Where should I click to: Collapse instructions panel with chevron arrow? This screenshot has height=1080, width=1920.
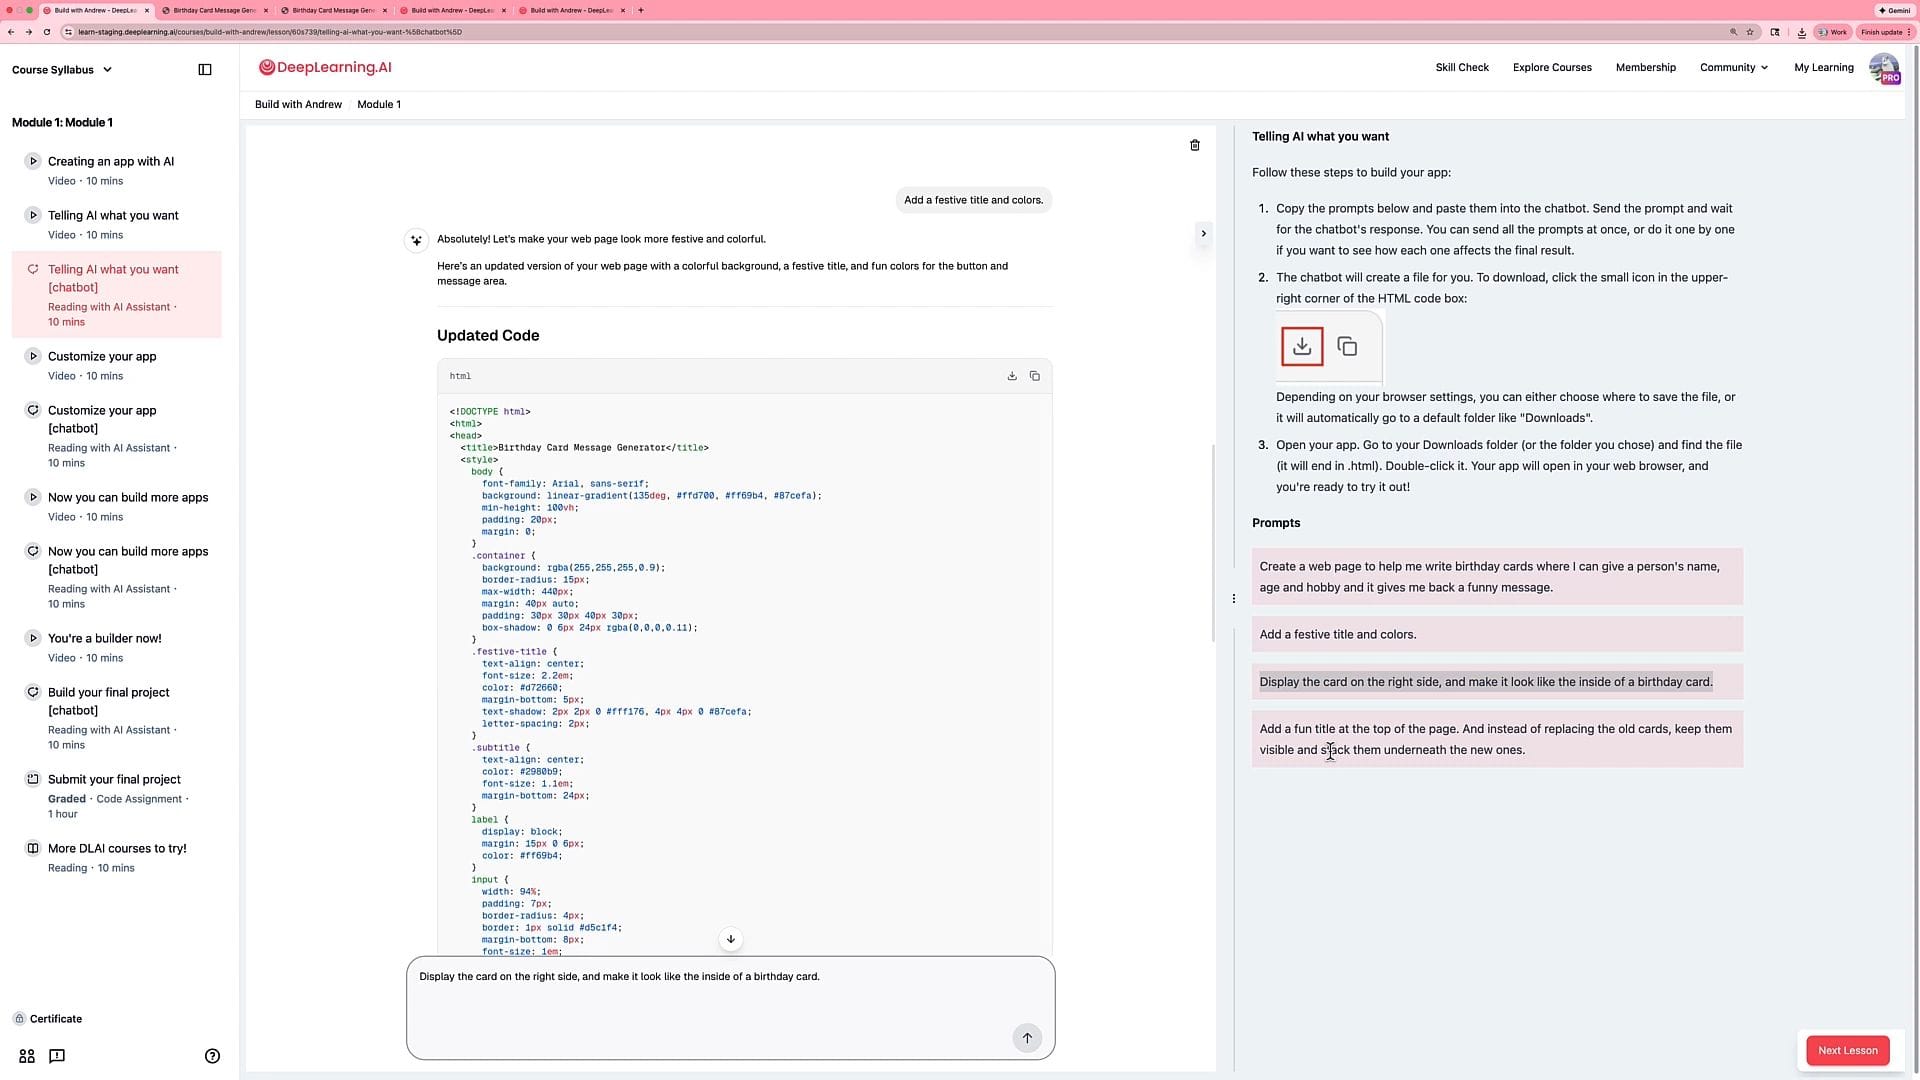[x=1203, y=233]
